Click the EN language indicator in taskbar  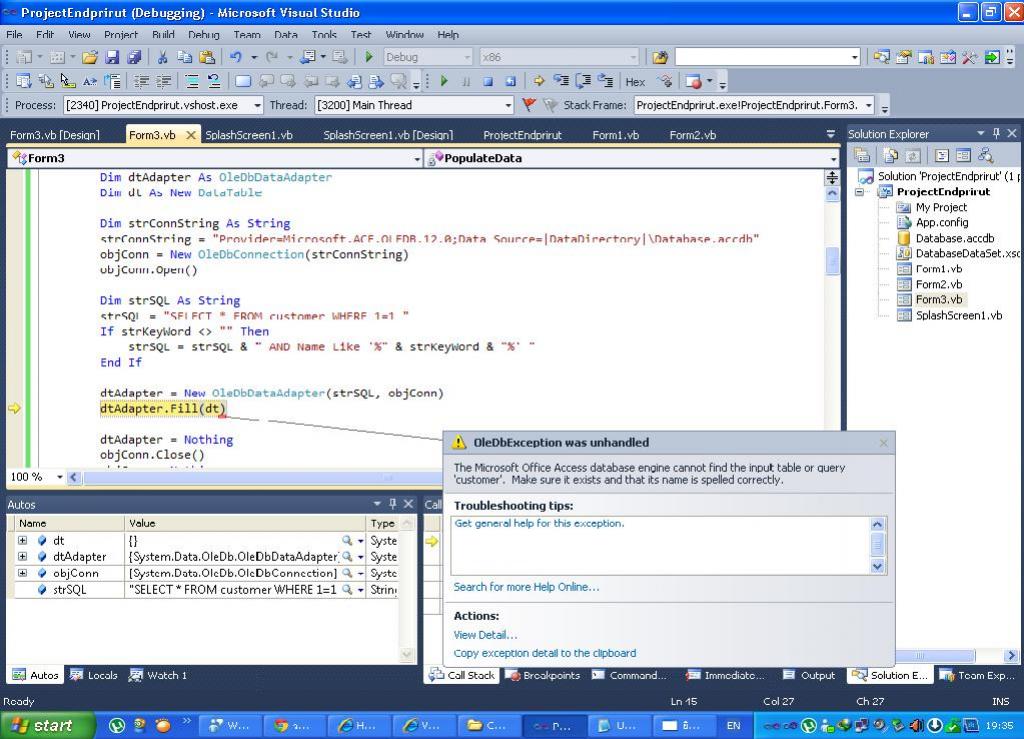733,725
